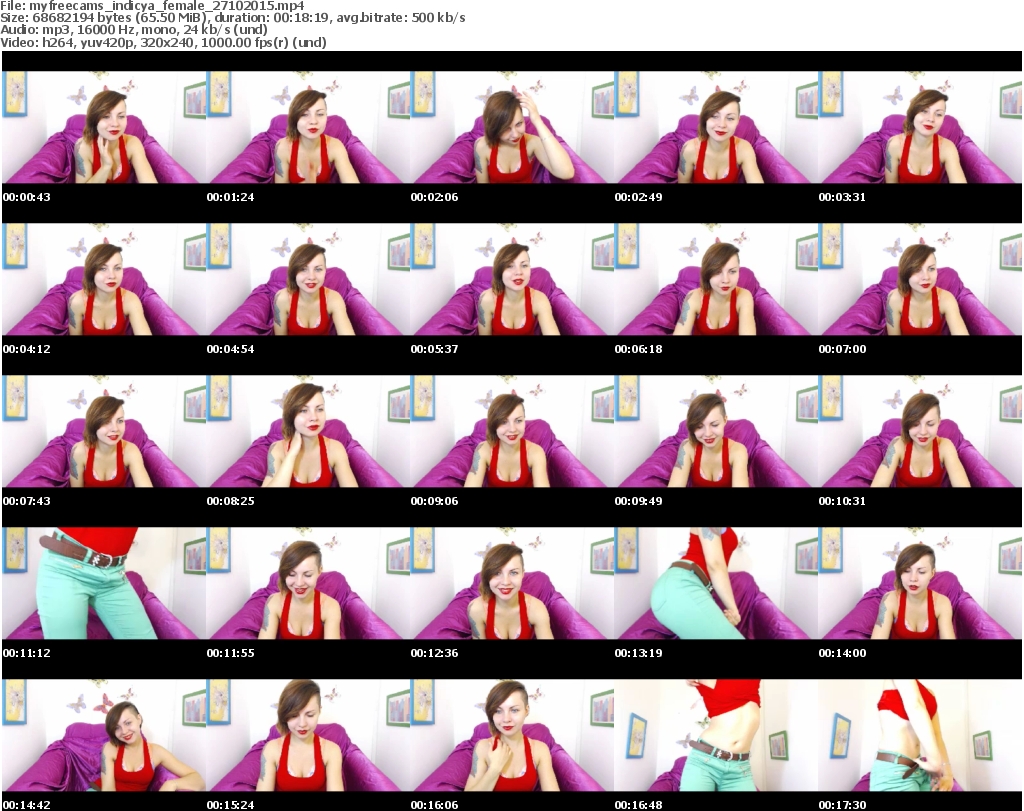Open the thumbnail frame stamped 00:06:18
This screenshot has width=1024, height=811.
tap(716, 279)
